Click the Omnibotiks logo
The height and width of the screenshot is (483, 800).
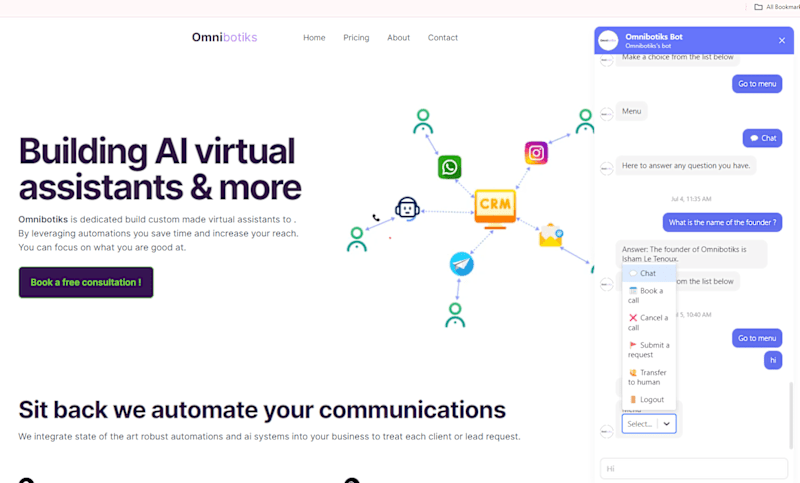pos(224,37)
